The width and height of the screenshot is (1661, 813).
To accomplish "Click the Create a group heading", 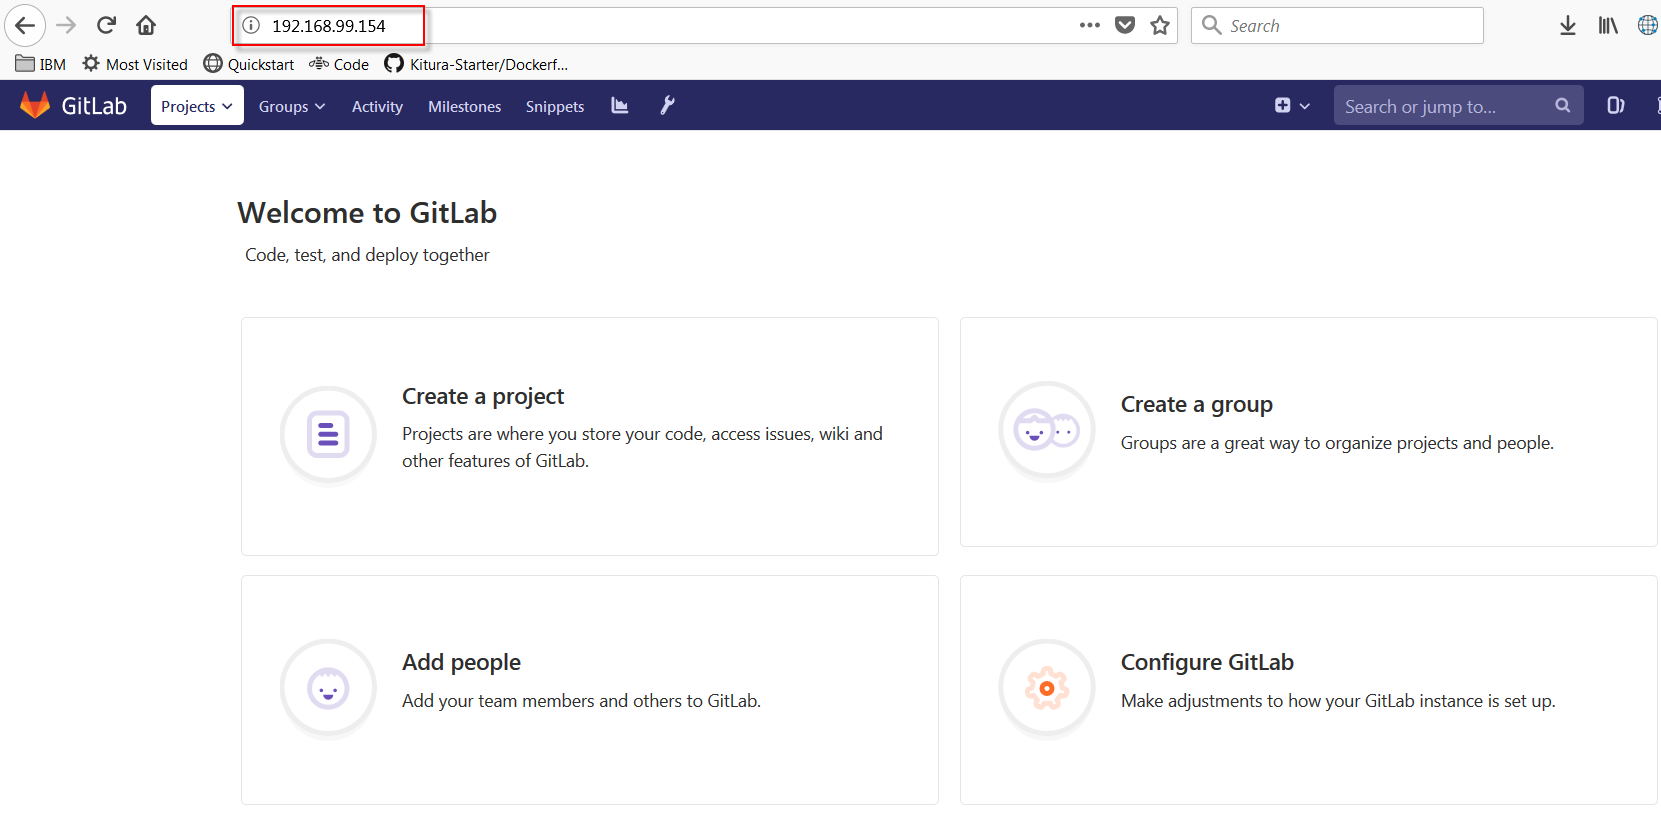I will [1197, 404].
